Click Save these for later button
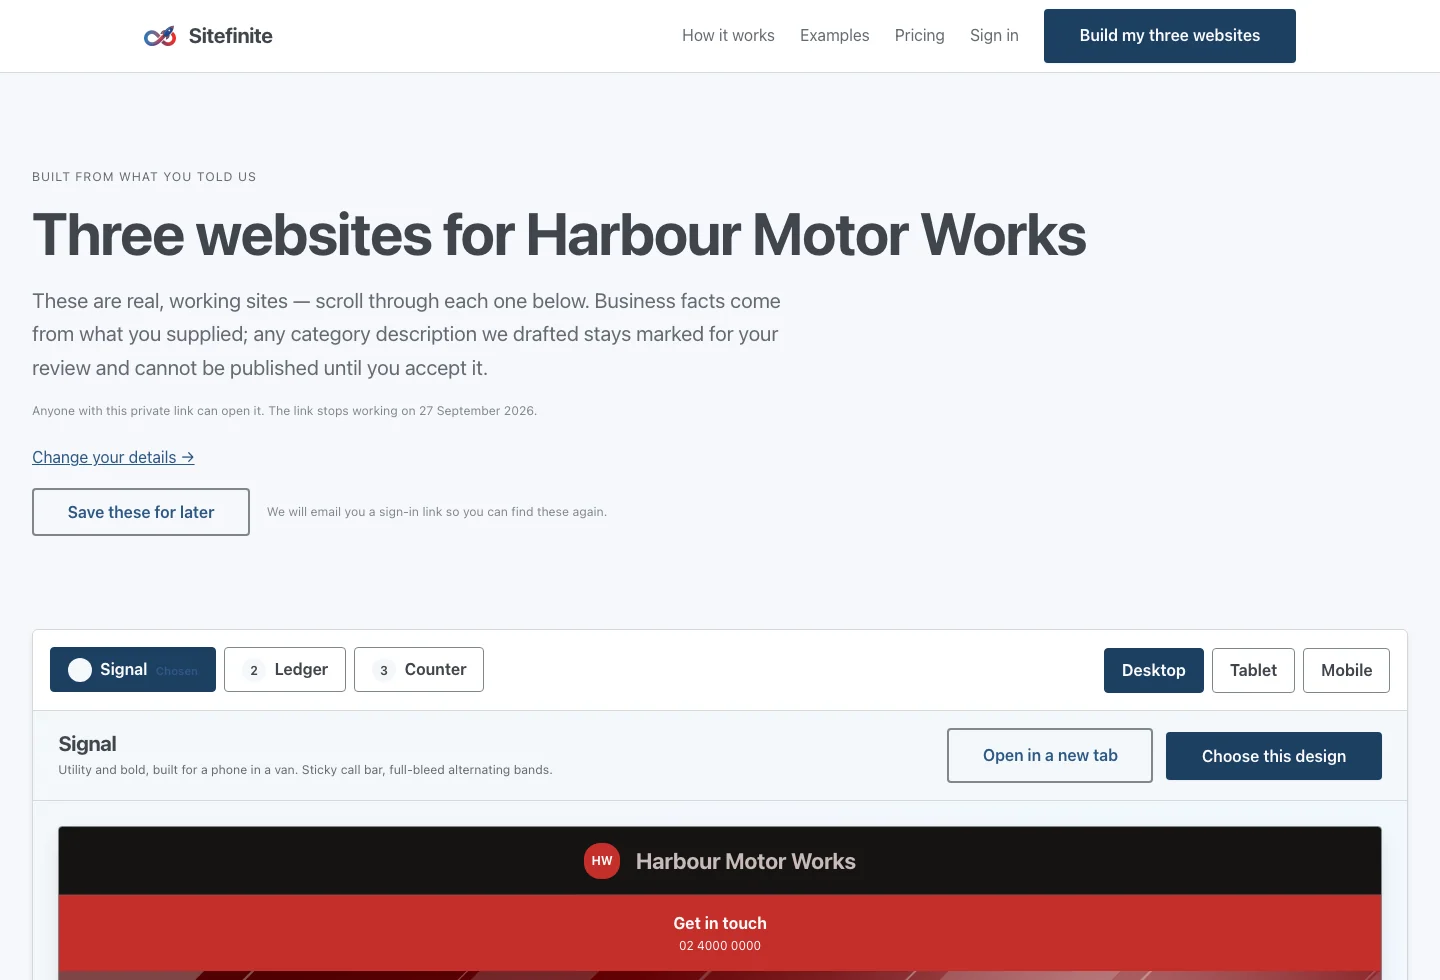Image resolution: width=1440 pixels, height=980 pixels. (x=141, y=512)
